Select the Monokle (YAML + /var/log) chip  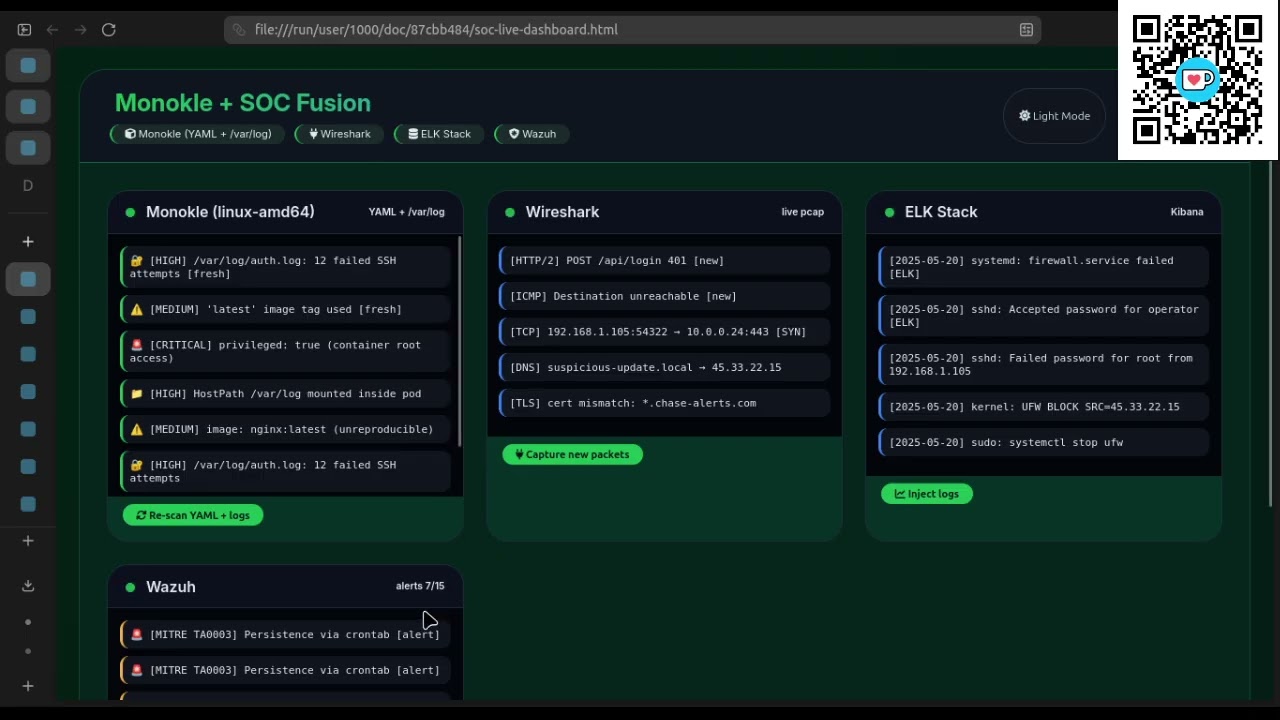coord(197,134)
